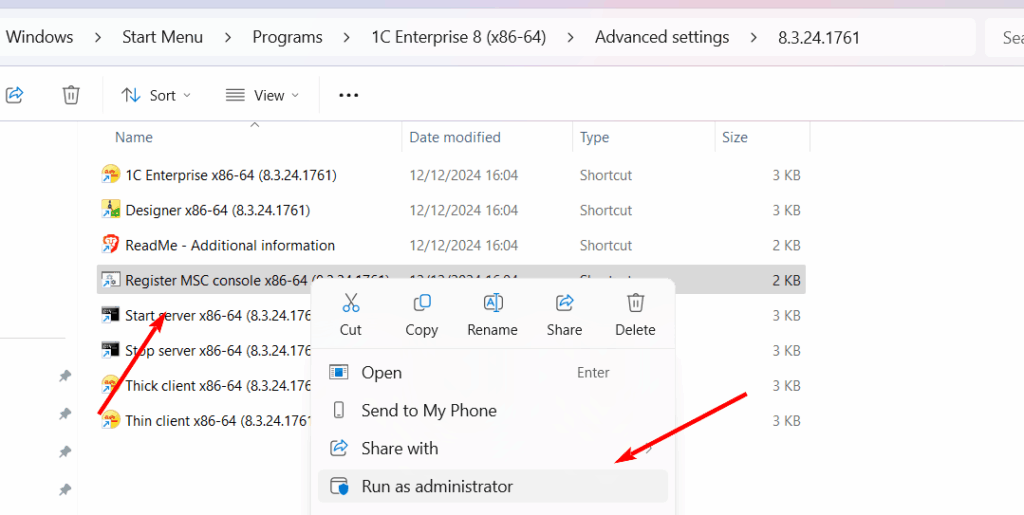Select file 1C Enterprise x86-64 (8.3.24.1761)
Screen dimensions: 1024x515
(231, 175)
